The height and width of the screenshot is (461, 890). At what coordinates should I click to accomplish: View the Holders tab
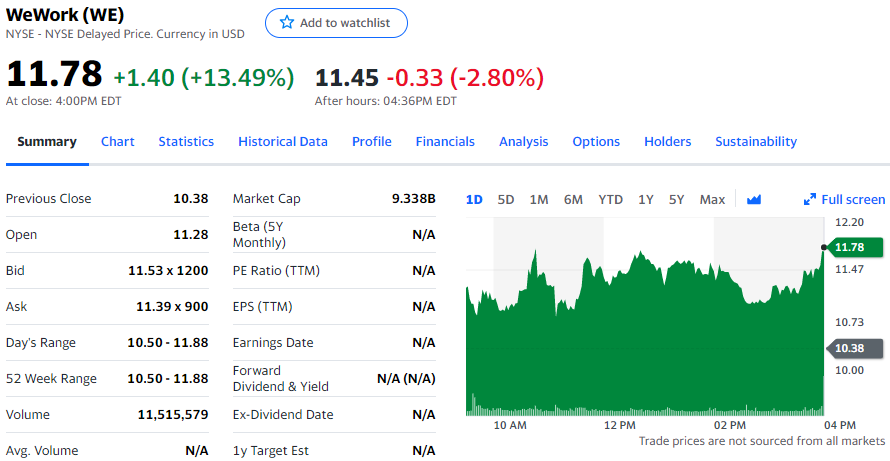click(x=668, y=141)
